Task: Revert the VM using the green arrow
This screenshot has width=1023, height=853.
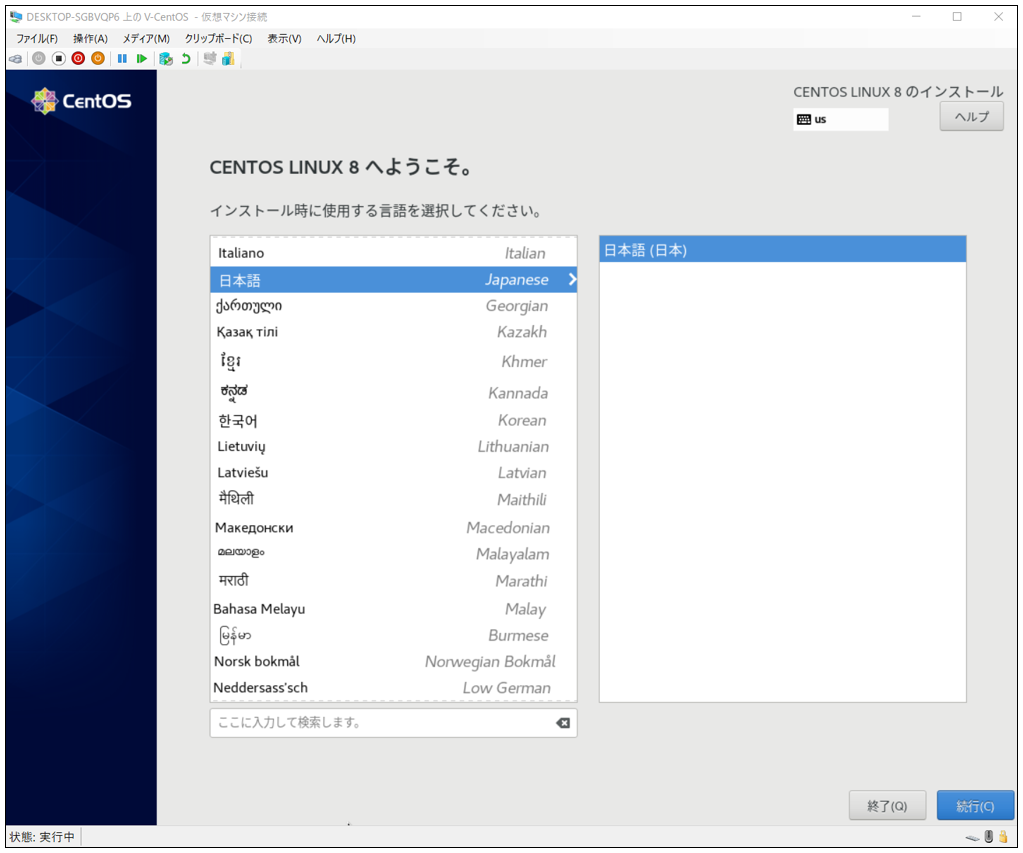Action: tap(186, 59)
